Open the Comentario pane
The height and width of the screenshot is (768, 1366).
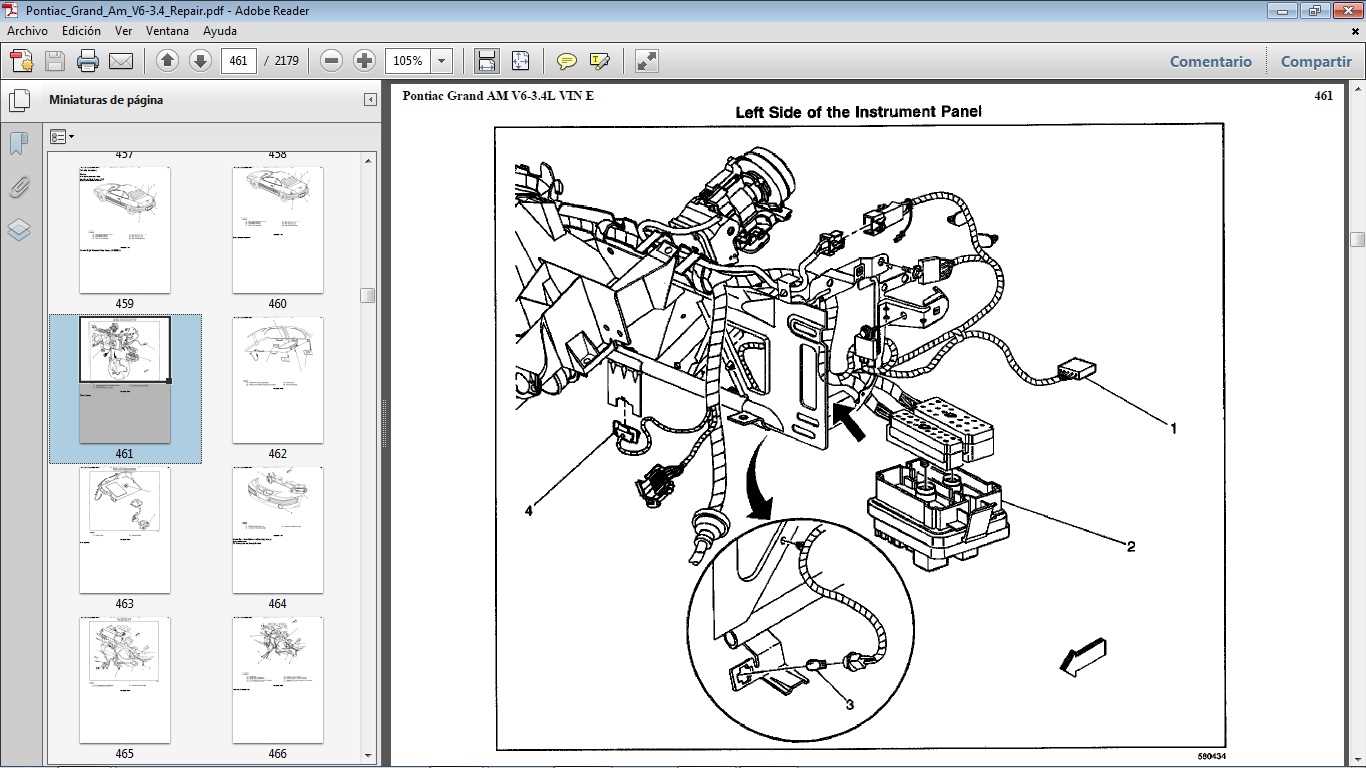click(x=1211, y=61)
